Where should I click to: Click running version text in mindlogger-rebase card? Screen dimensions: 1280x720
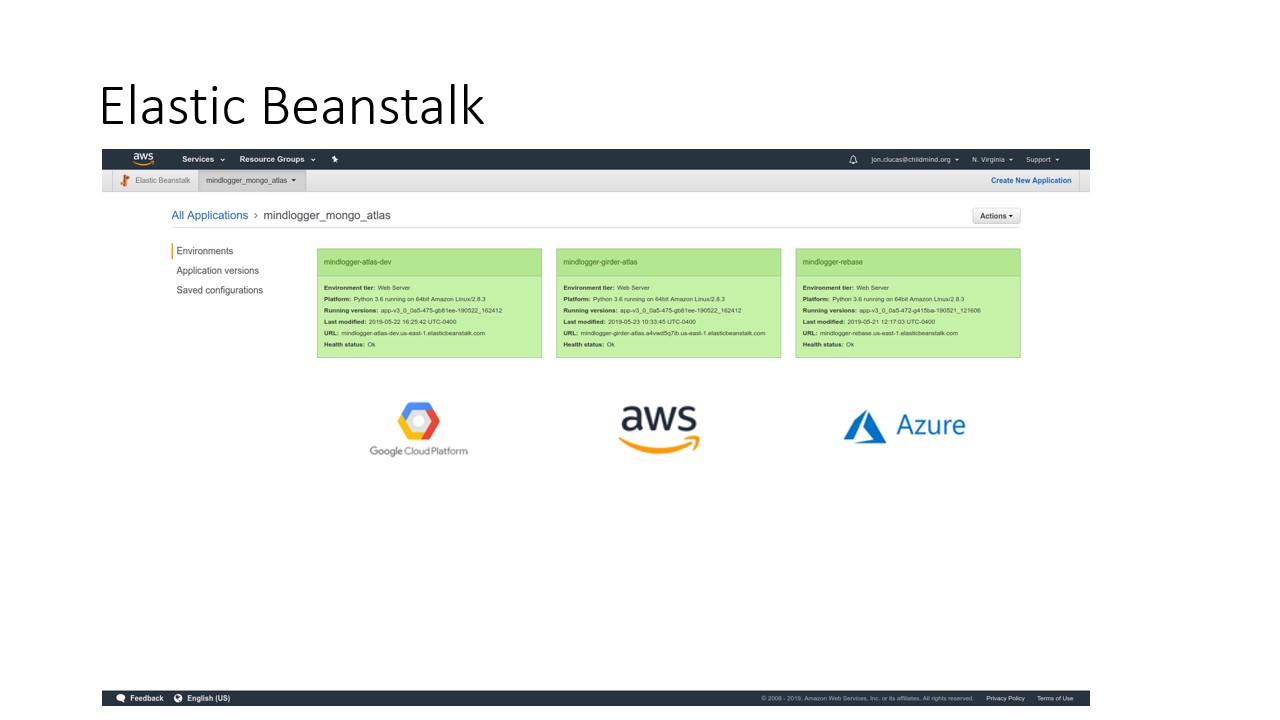pyautogui.click(x=920, y=310)
